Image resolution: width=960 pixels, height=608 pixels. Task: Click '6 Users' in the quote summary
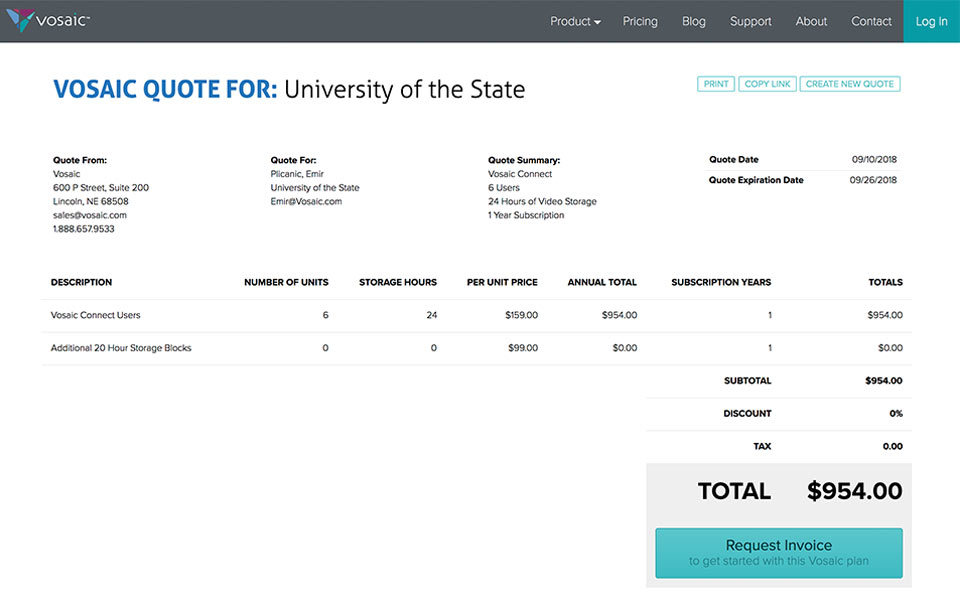pyautogui.click(x=504, y=187)
